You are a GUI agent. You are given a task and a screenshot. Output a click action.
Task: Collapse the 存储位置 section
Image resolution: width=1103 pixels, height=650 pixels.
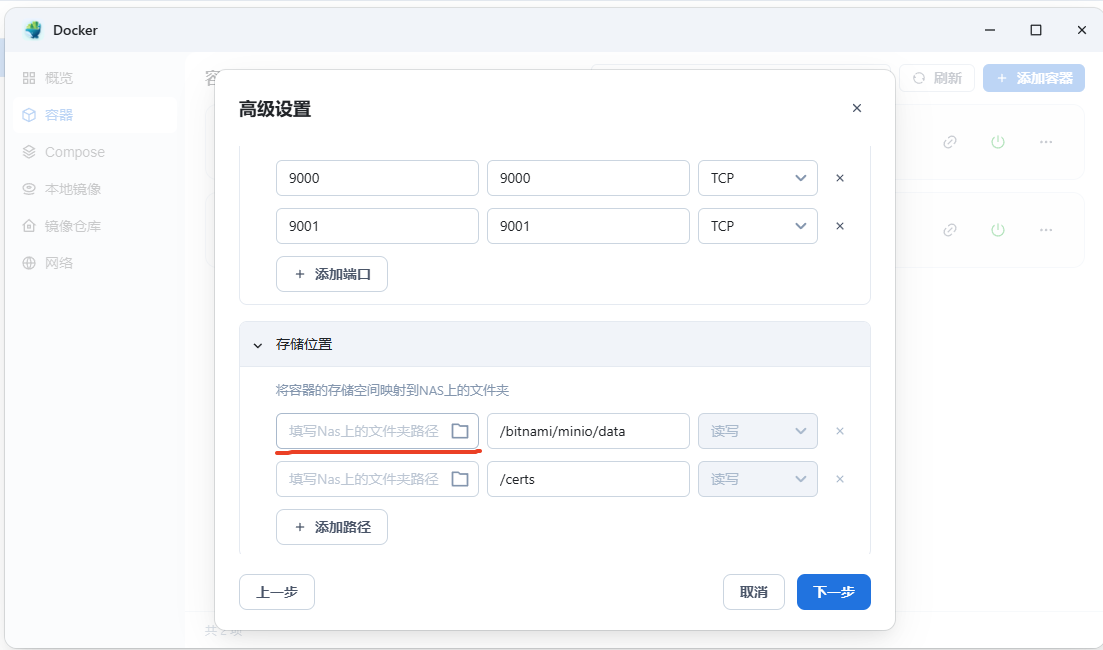pyautogui.click(x=258, y=344)
